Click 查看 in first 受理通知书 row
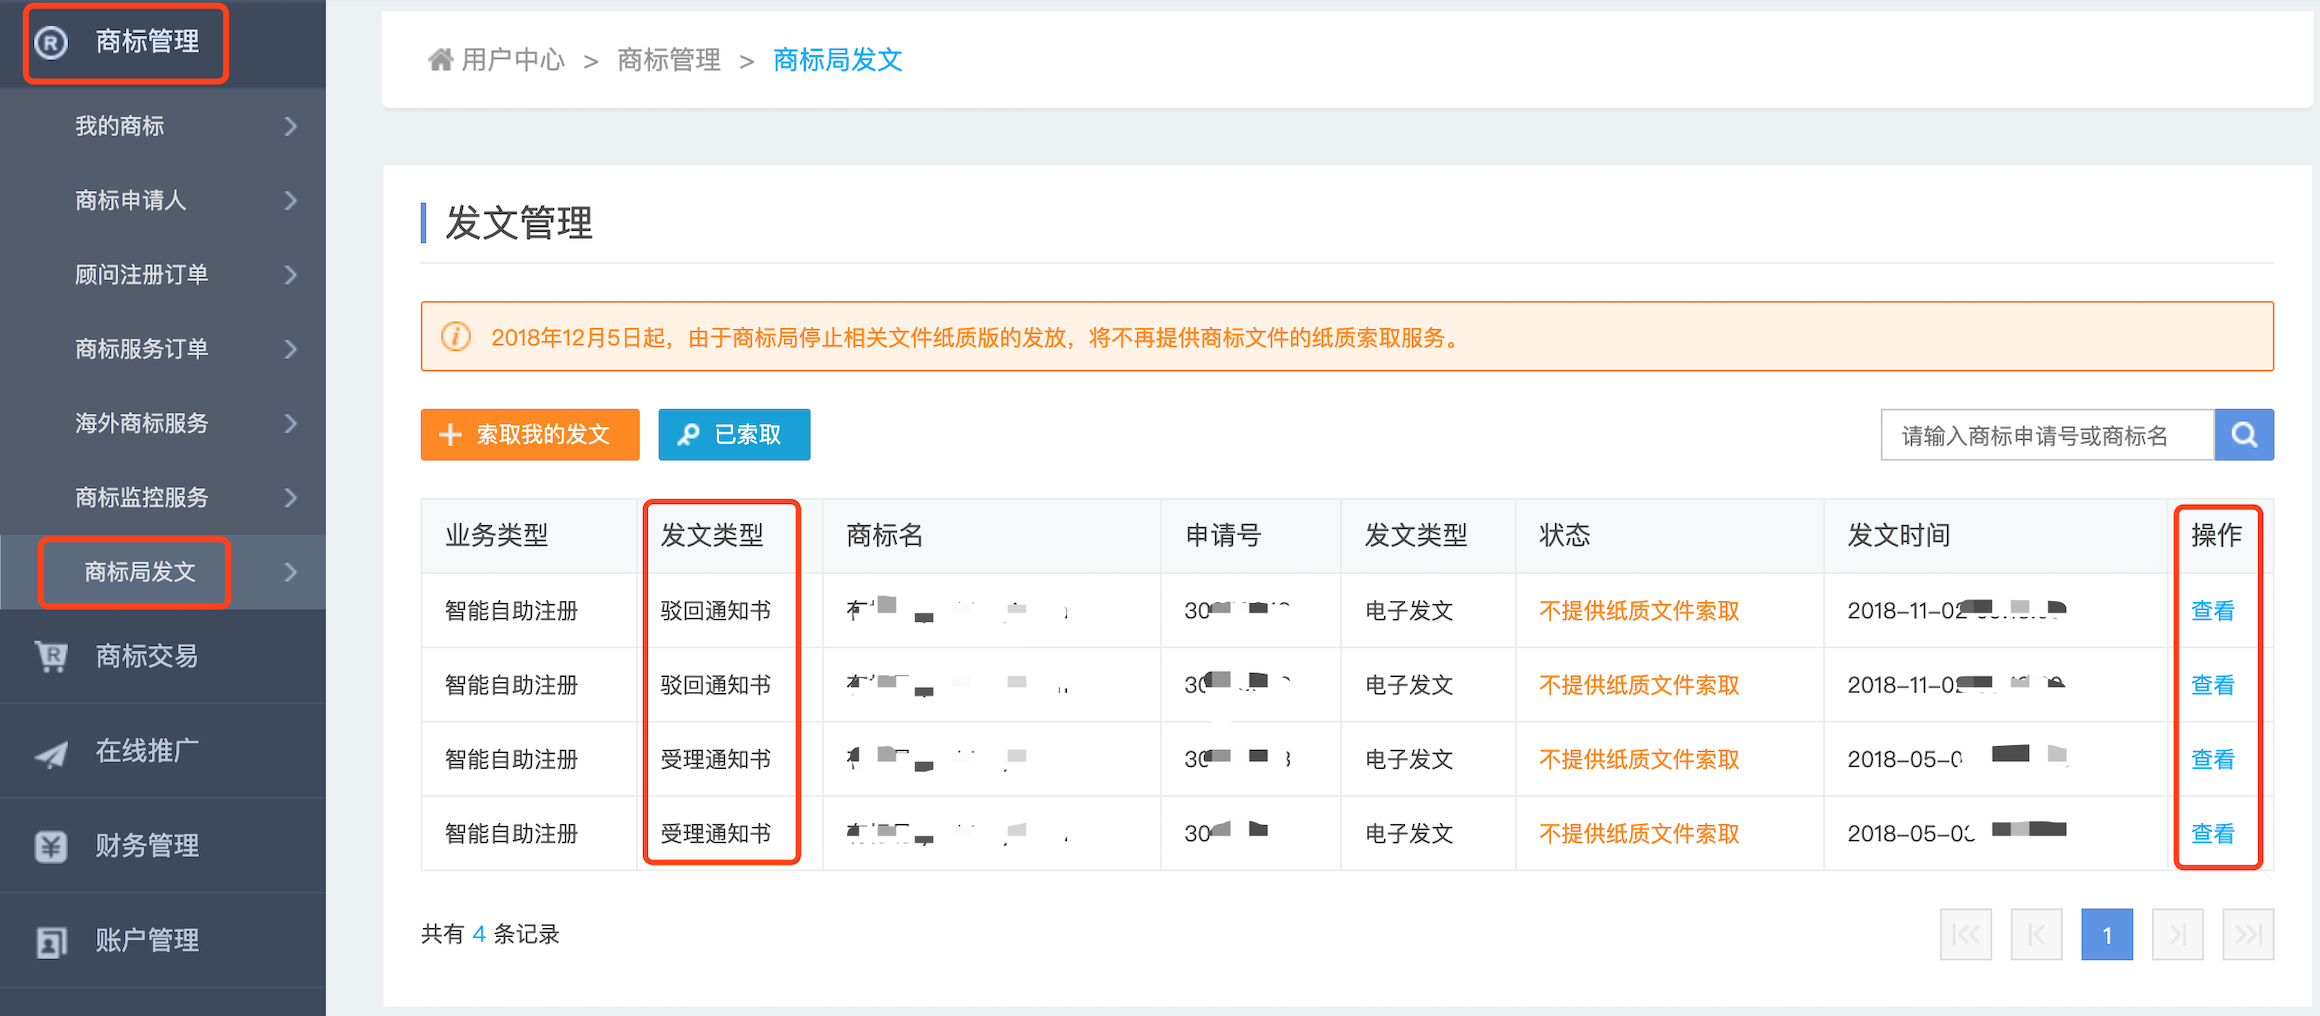The width and height of the screenshot is (2320, 1016). coord(2213,759)
